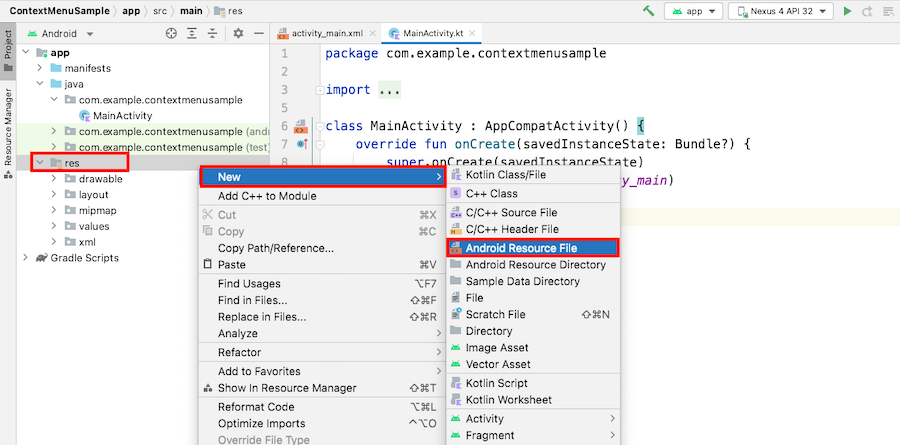Select Android Resource File
The width and height of the screenshot is (900, 445).
pos(533,248)
